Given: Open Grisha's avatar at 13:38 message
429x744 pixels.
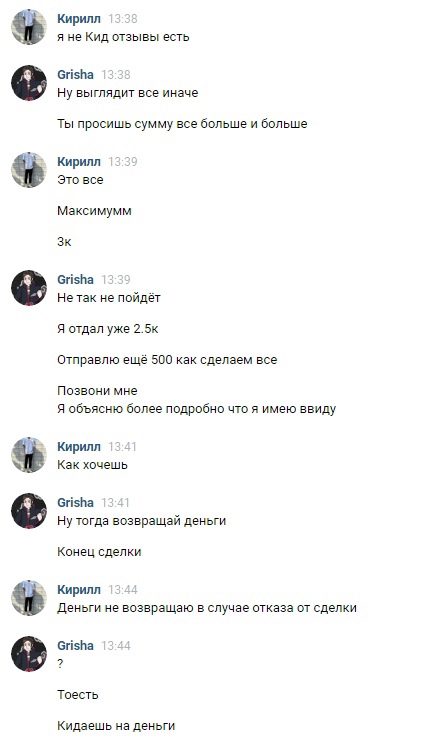Looking at the screenshot, I should pyautogui.click(x=29, y=83).
